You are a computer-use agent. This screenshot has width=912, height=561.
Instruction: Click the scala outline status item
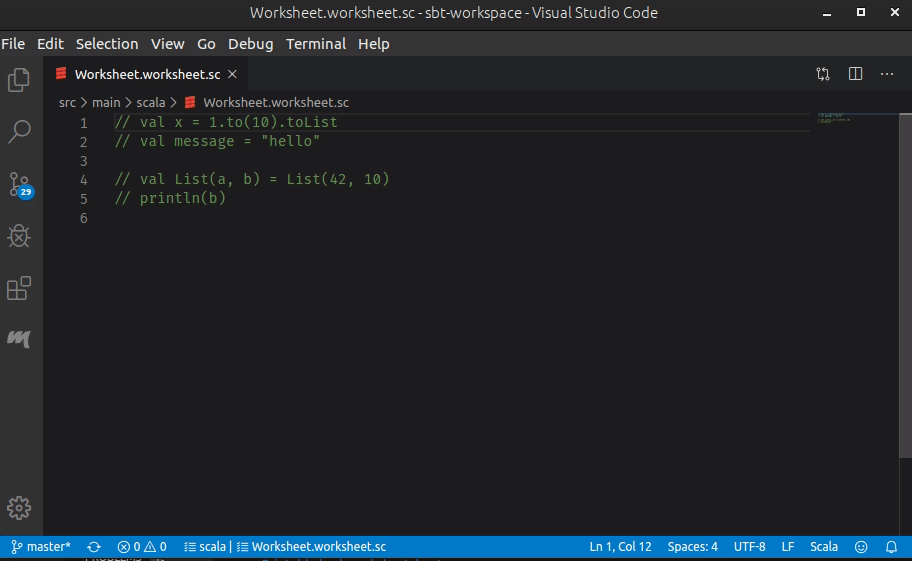pos(205,546)
